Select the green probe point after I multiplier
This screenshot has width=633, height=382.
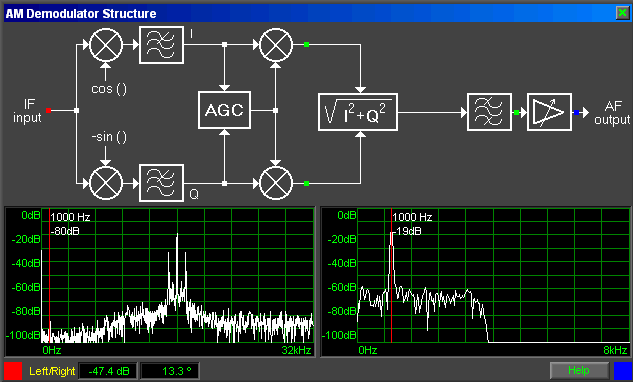tap(306, 44)
